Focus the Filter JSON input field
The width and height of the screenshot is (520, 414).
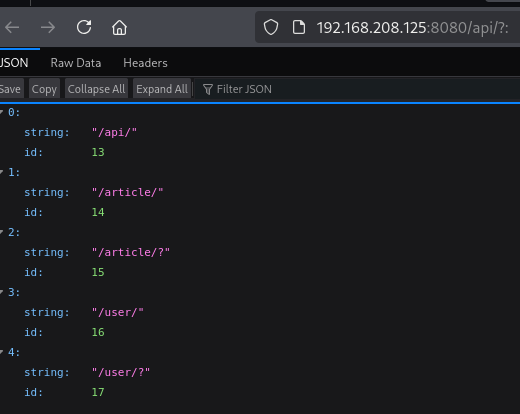tap(357, 89)
